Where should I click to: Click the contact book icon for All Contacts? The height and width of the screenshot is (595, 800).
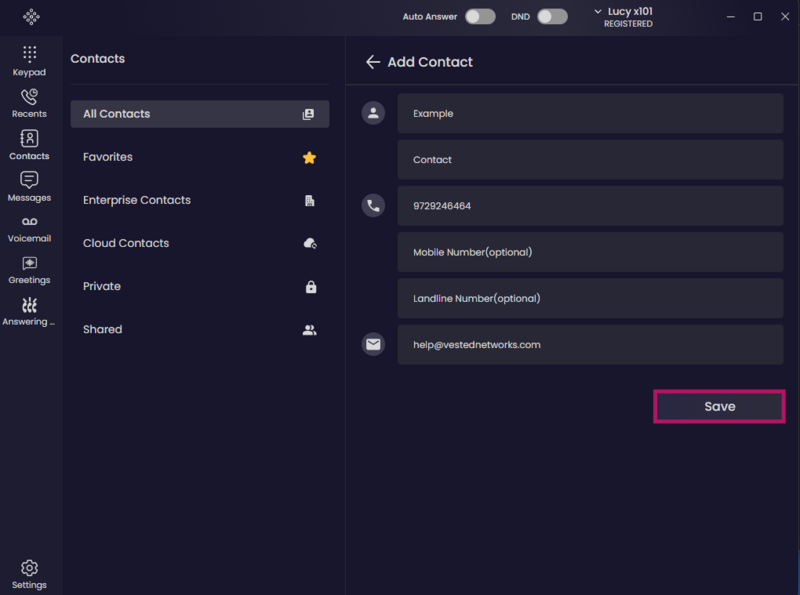(308, 114)
